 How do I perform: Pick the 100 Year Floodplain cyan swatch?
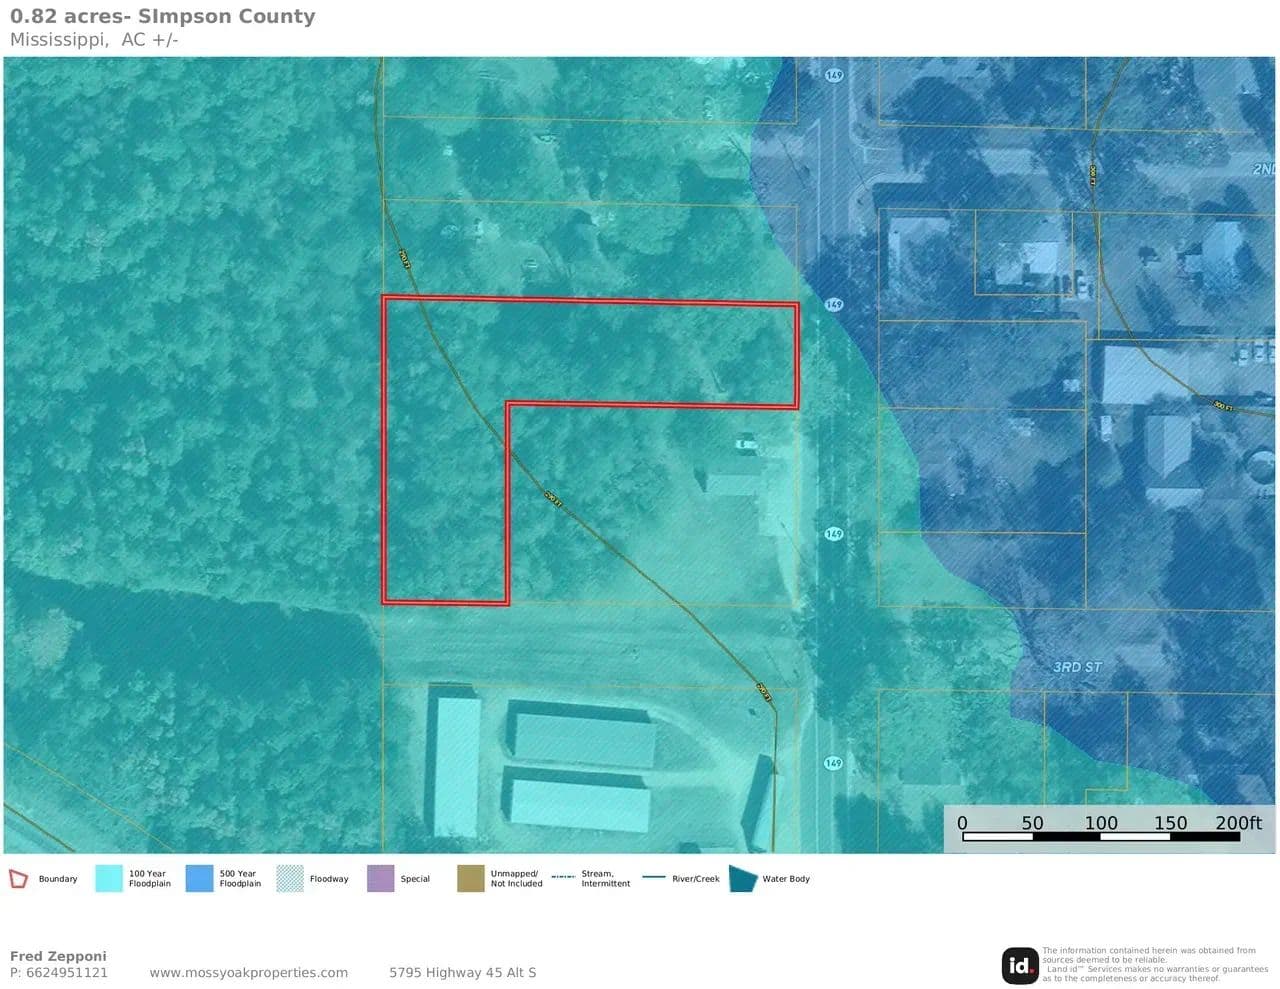click(108, 879)
